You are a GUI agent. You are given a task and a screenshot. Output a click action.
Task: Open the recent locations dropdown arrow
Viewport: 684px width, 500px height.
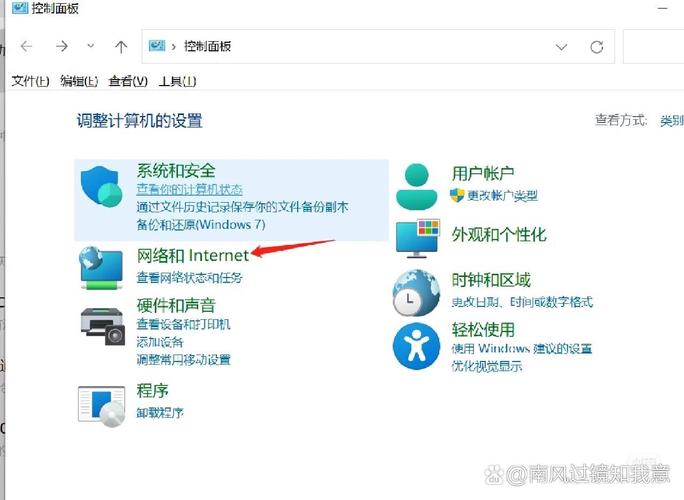[91, 45]
